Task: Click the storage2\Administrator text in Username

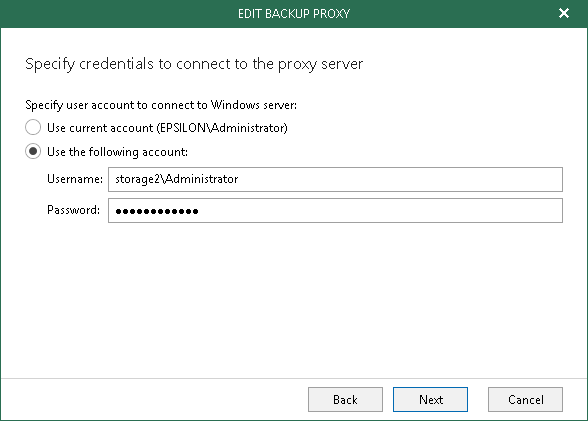Action: (176, 179)
